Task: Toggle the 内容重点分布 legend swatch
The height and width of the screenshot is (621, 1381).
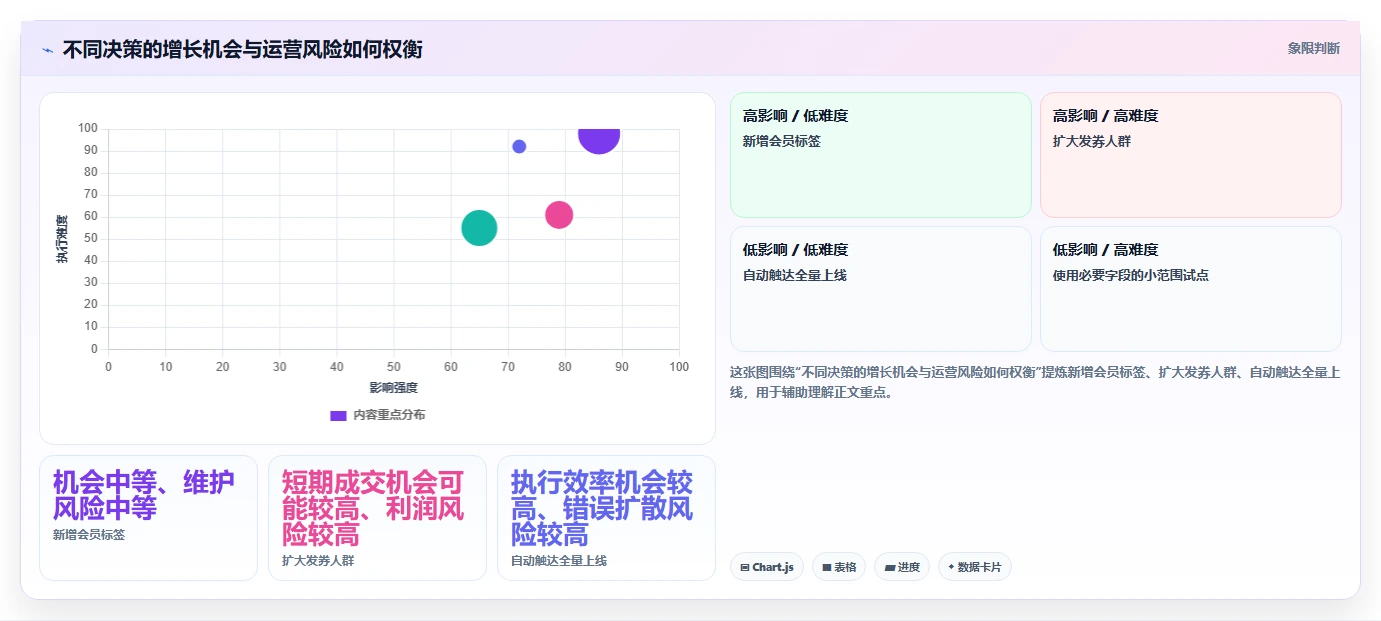Action: pos(338,415)
